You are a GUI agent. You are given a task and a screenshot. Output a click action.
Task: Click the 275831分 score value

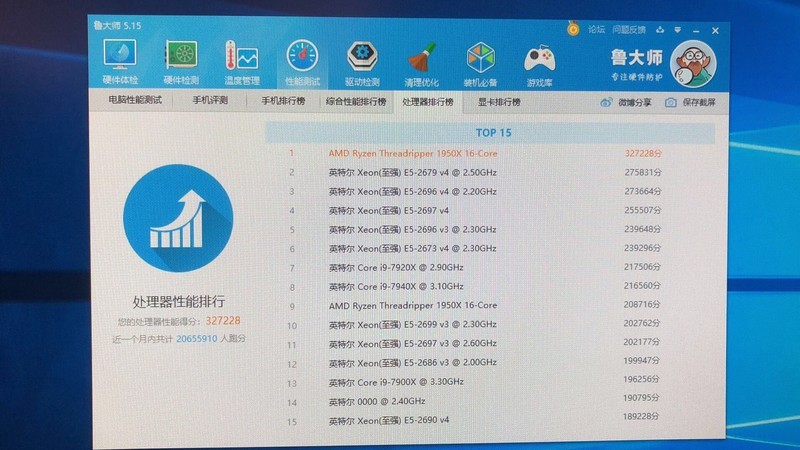point(643,172)
